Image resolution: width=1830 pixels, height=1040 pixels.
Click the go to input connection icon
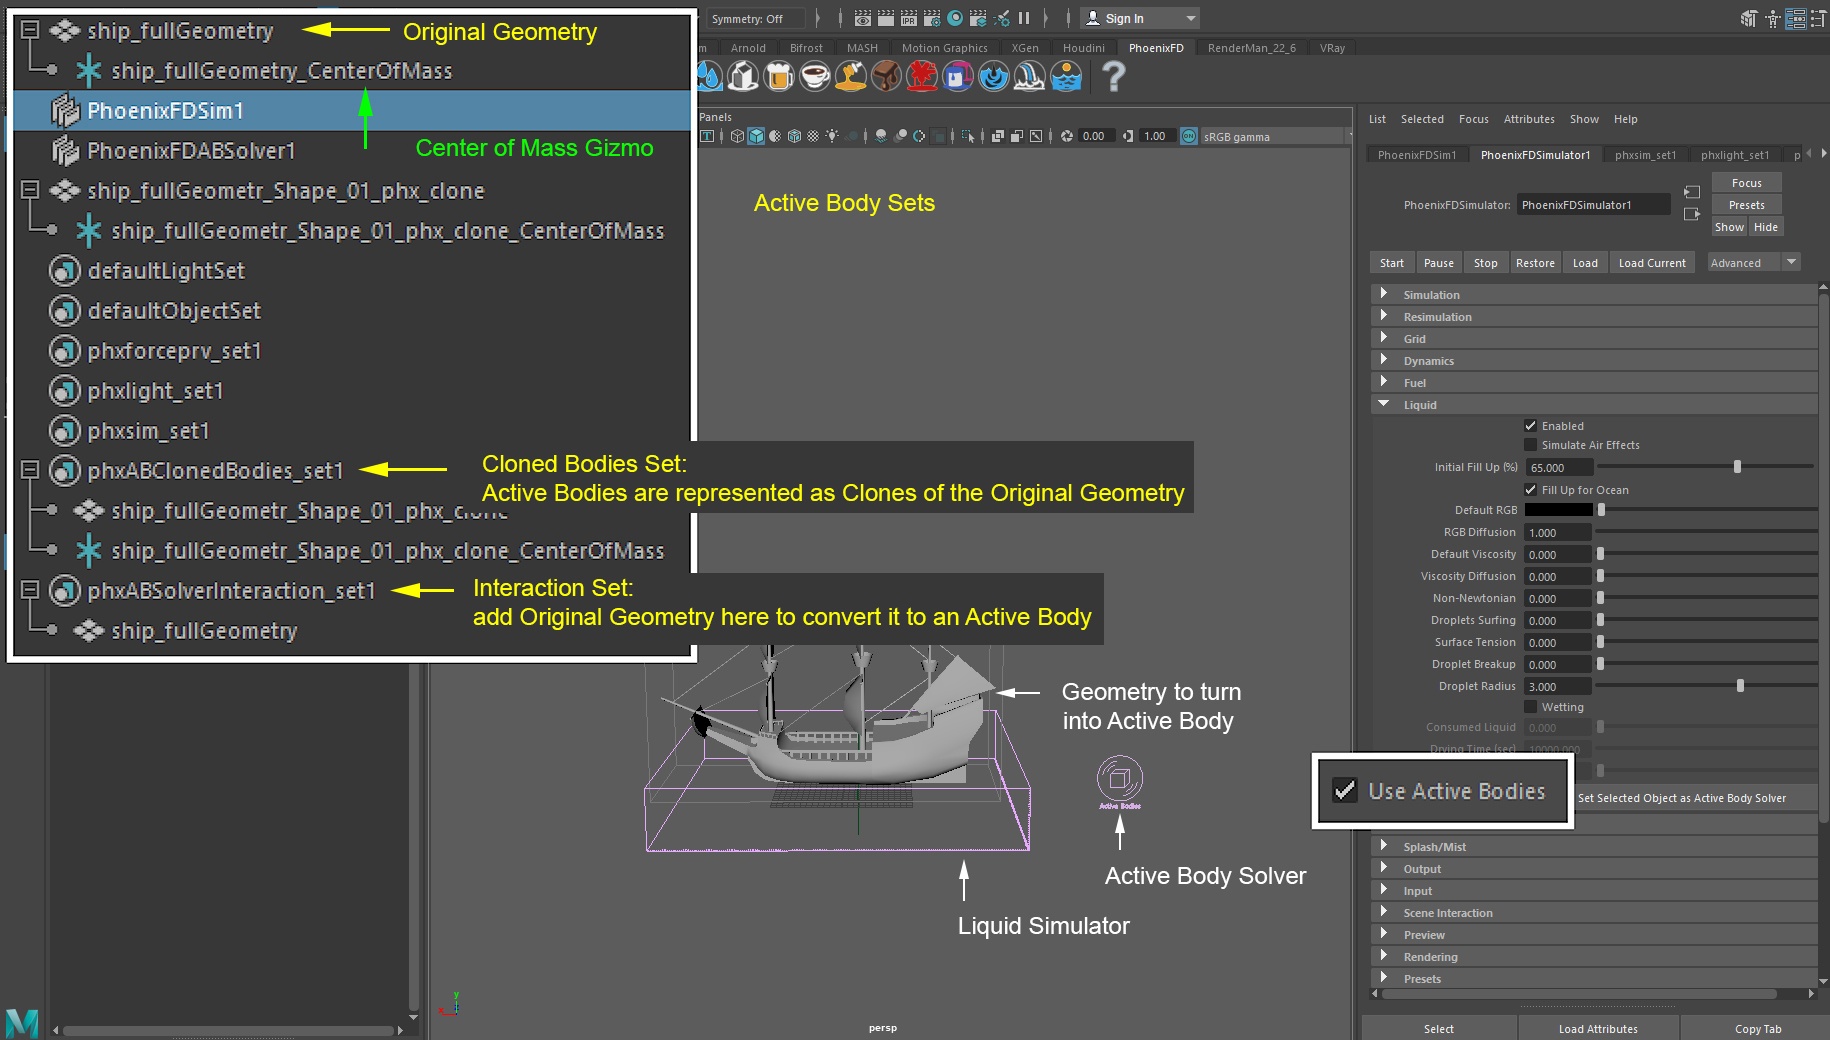1692,192
